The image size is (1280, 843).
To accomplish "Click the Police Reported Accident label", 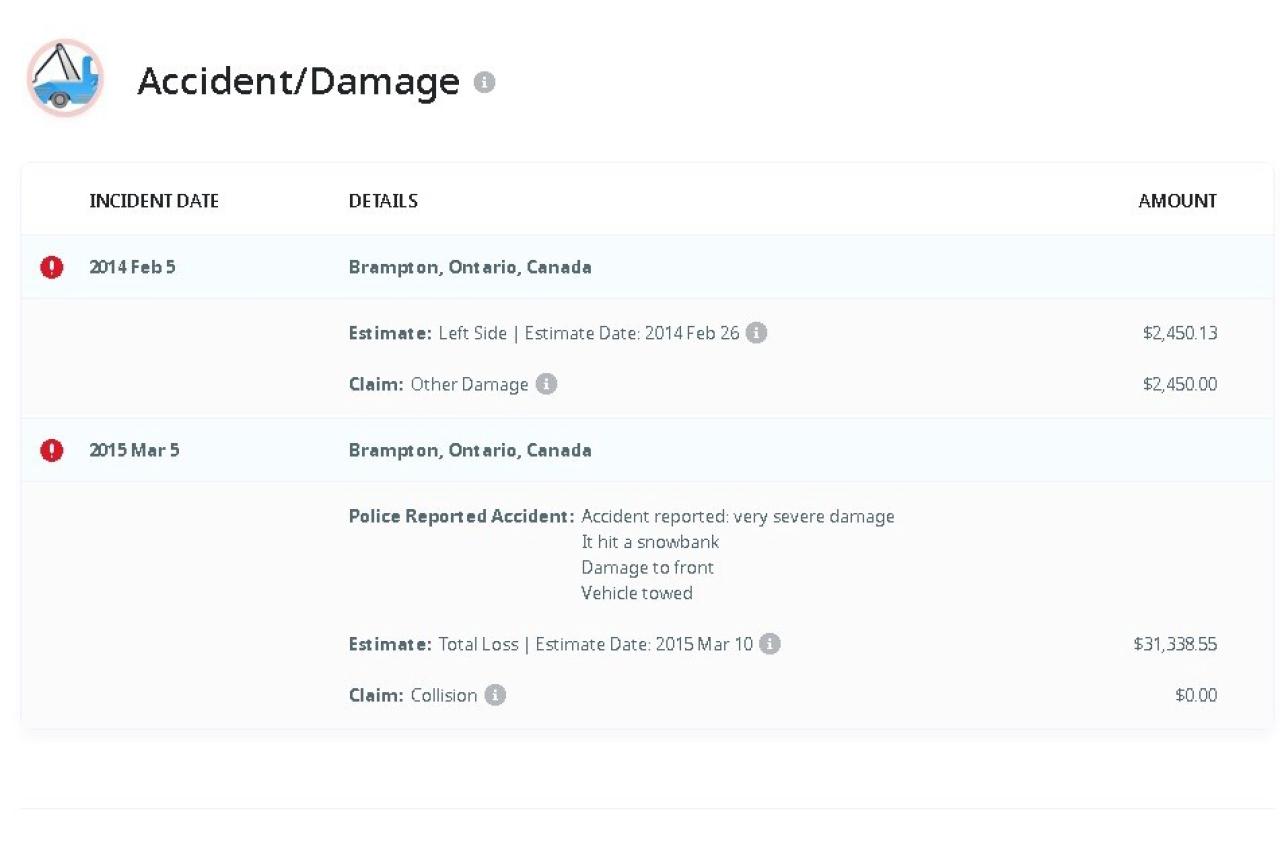I will point(461,517).
